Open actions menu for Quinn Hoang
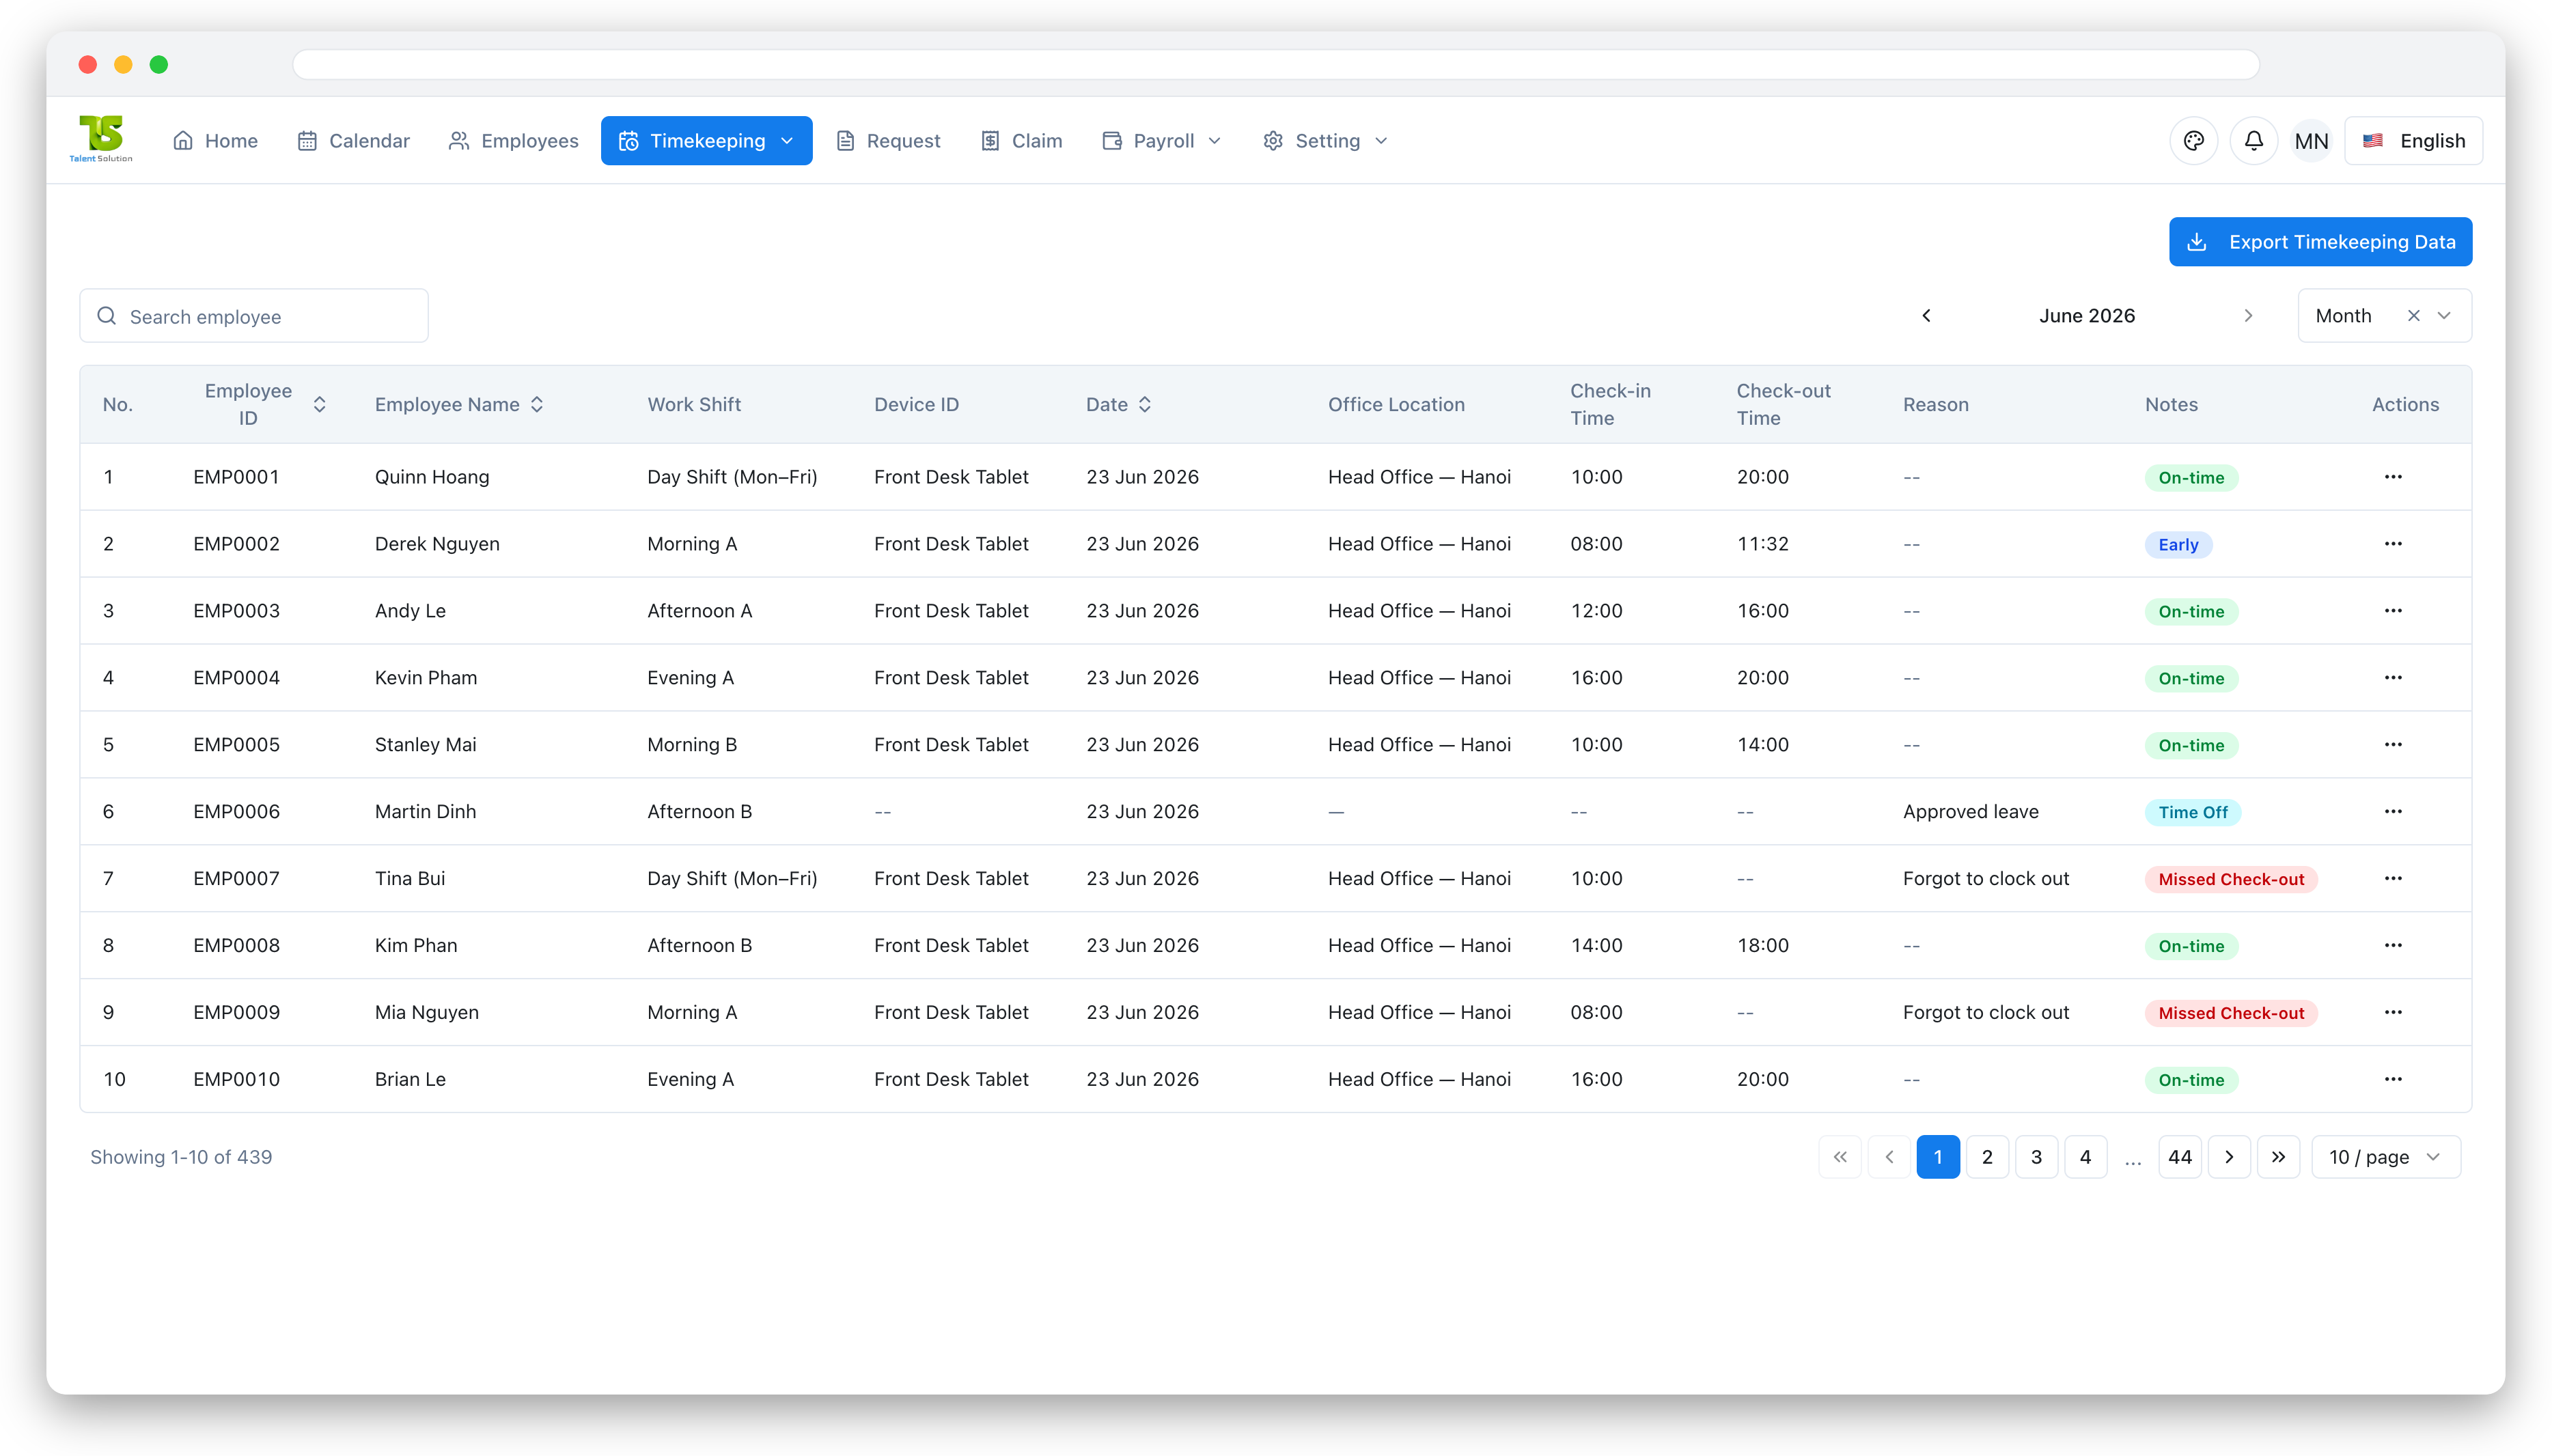 2393,477
